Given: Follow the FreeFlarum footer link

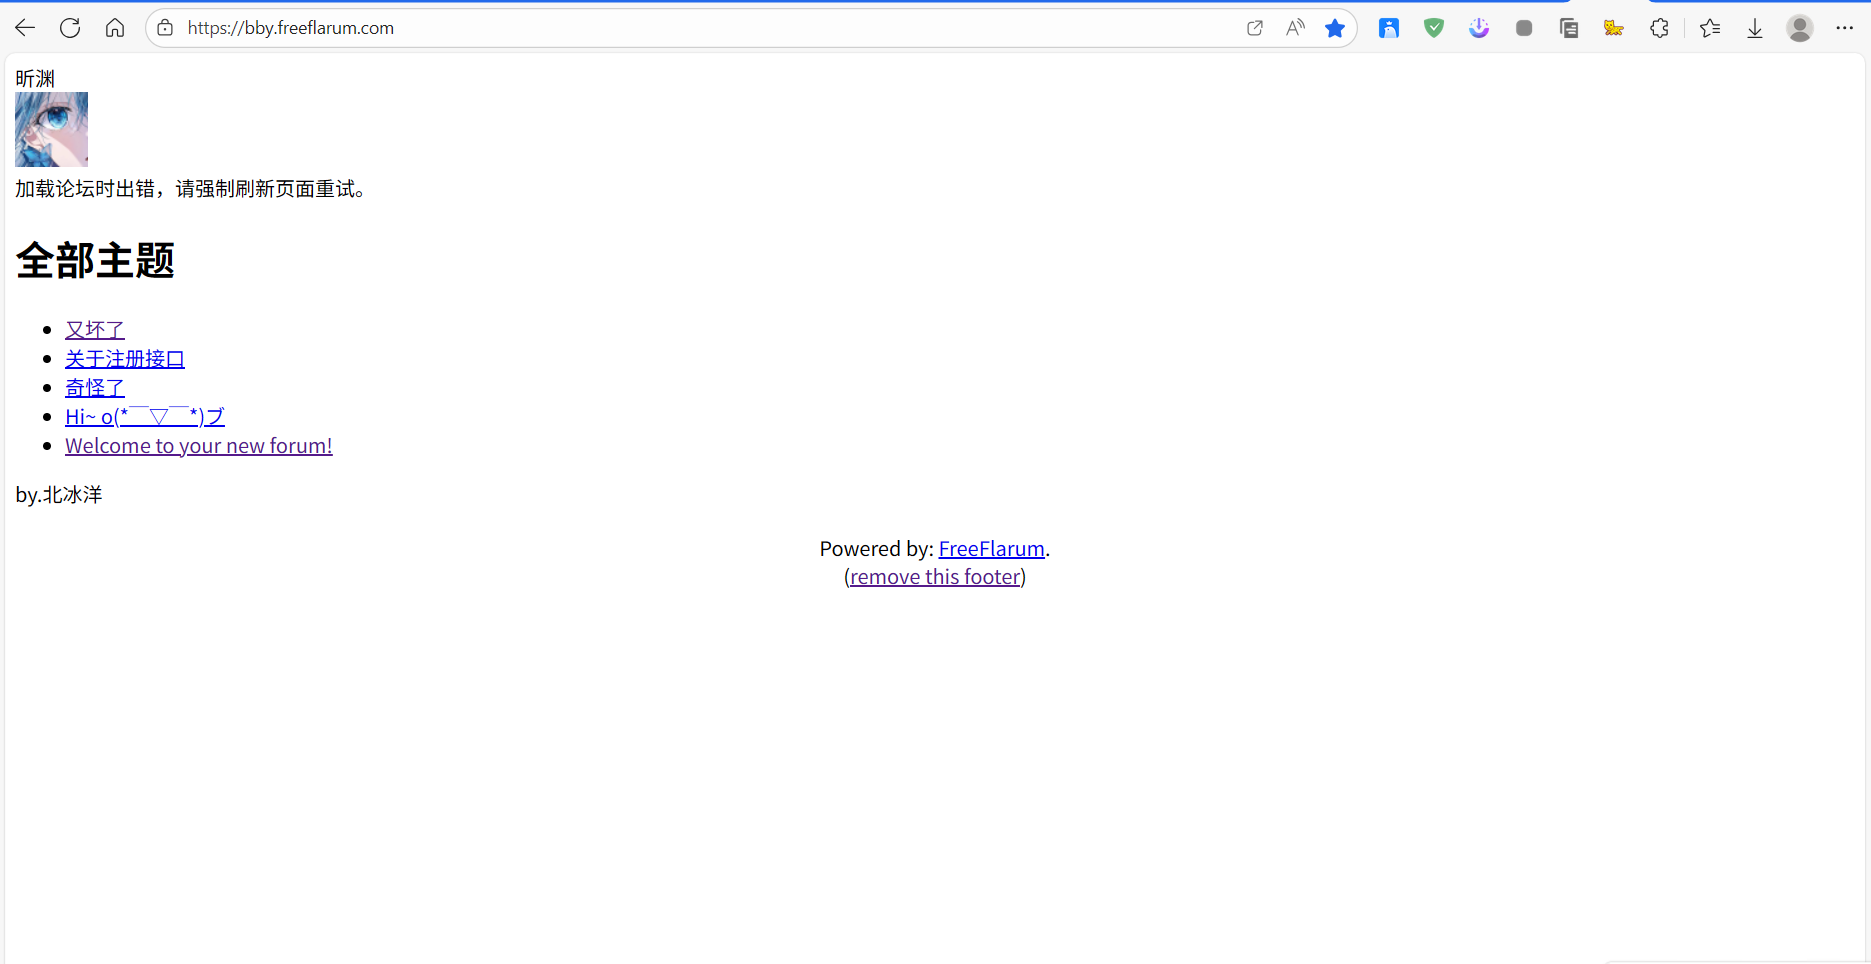Looking at the screenshot, I should 991,549.
